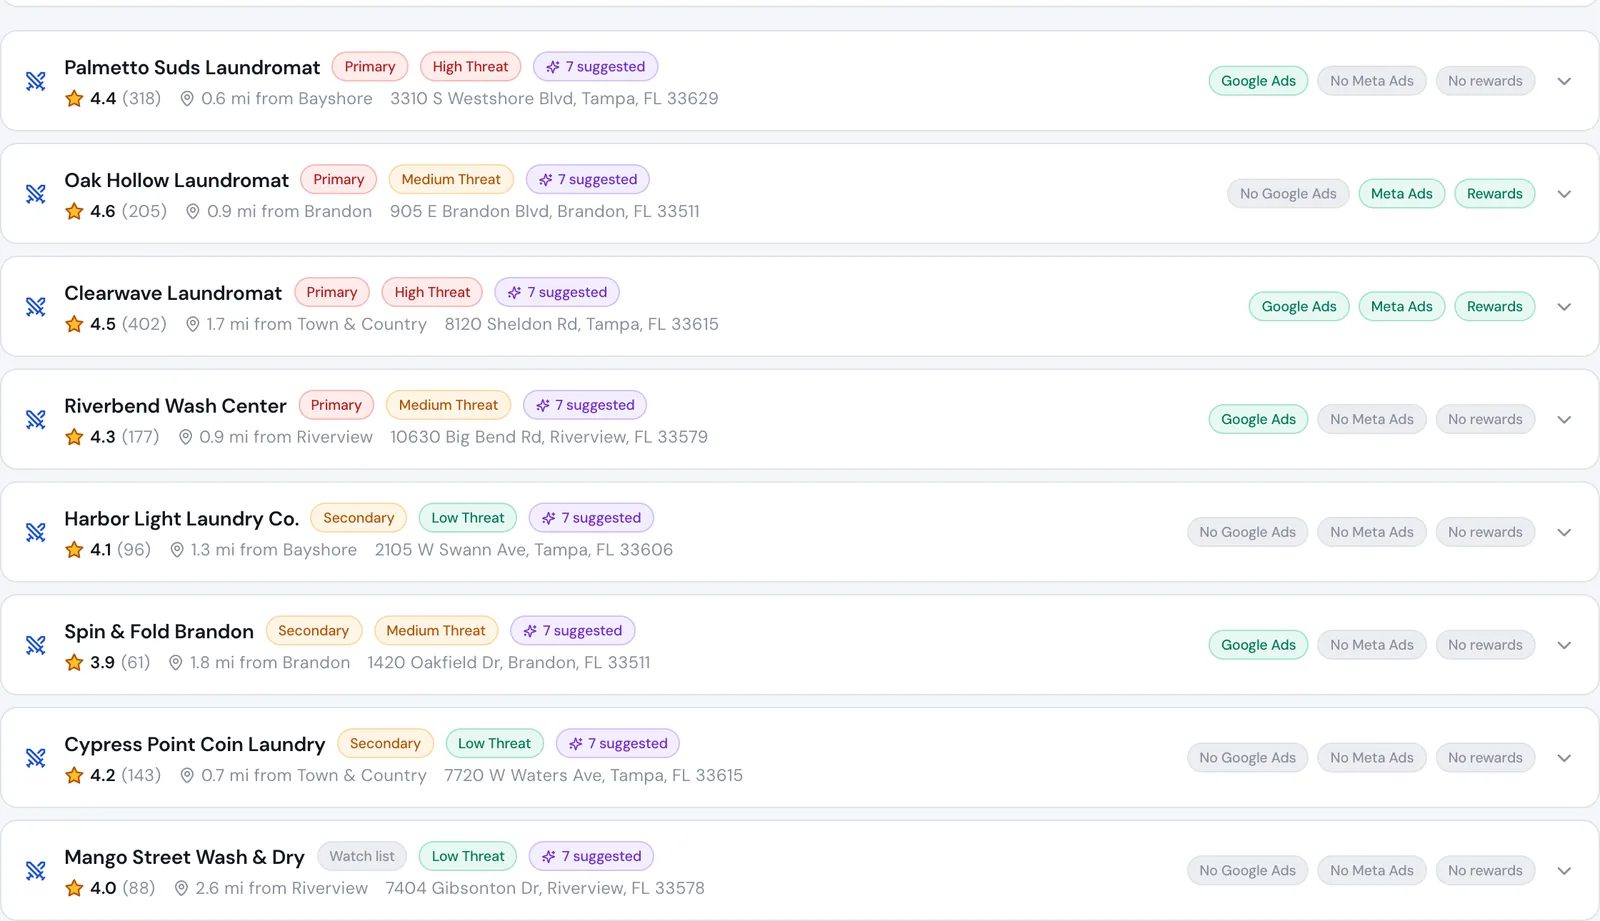Expand the Spin & Fold Brandon row chevron
The height and width of the screenshot is (921, 1600).
pos(1565,645)
